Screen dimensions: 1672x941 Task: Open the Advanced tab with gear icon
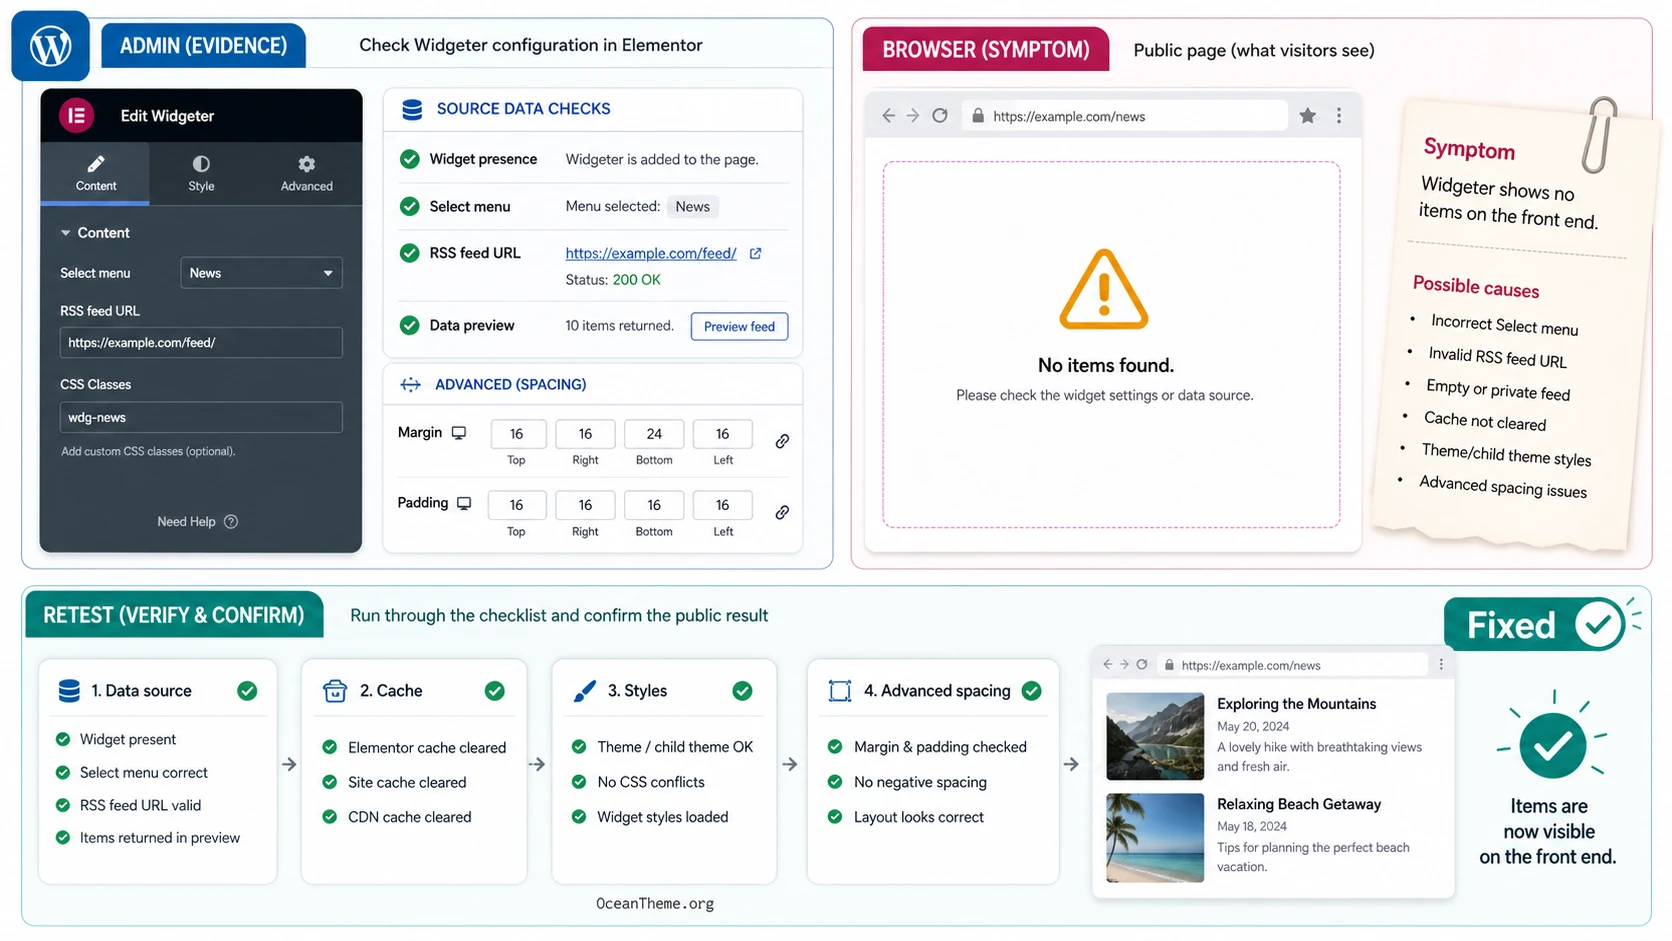(306, 173)
